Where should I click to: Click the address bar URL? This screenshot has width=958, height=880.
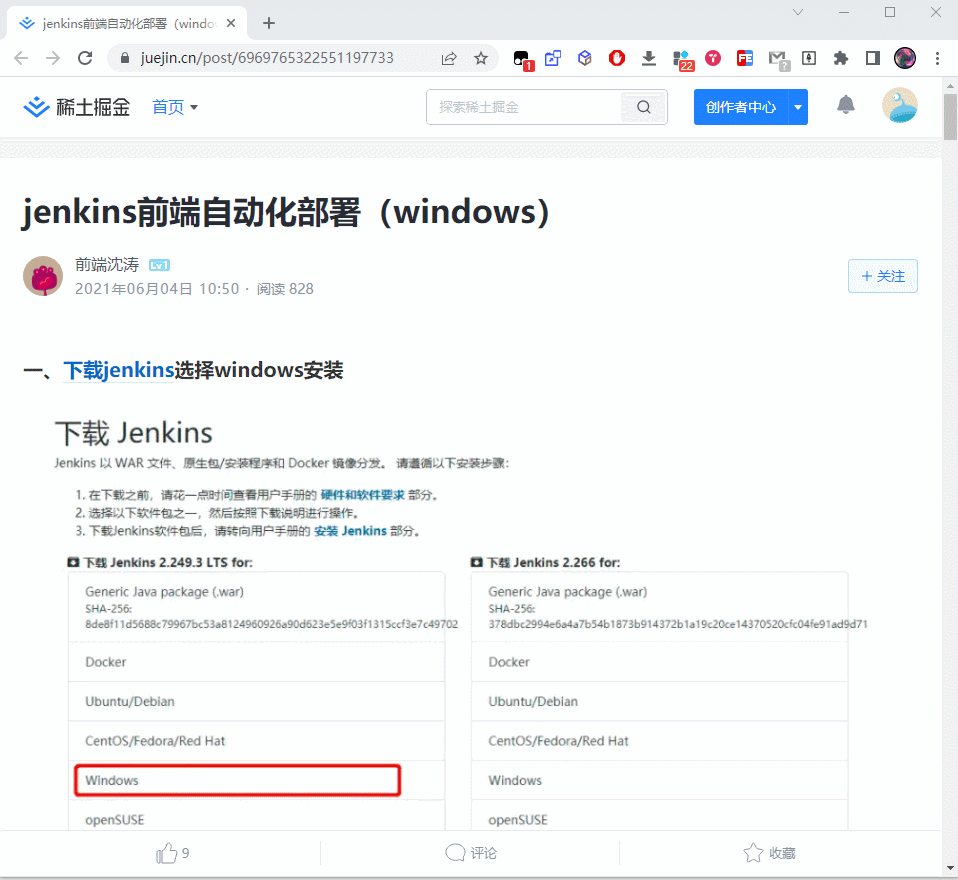[267, 58]
